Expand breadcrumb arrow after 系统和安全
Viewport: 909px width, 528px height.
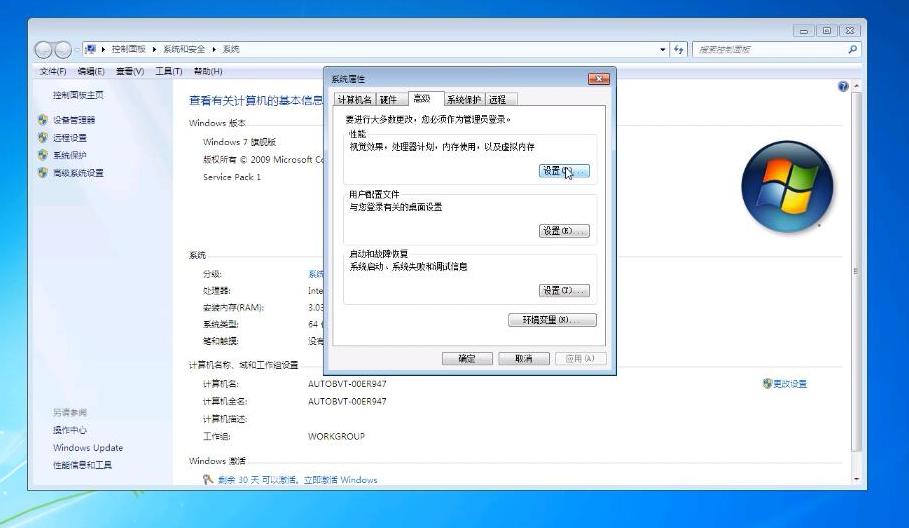214,49
